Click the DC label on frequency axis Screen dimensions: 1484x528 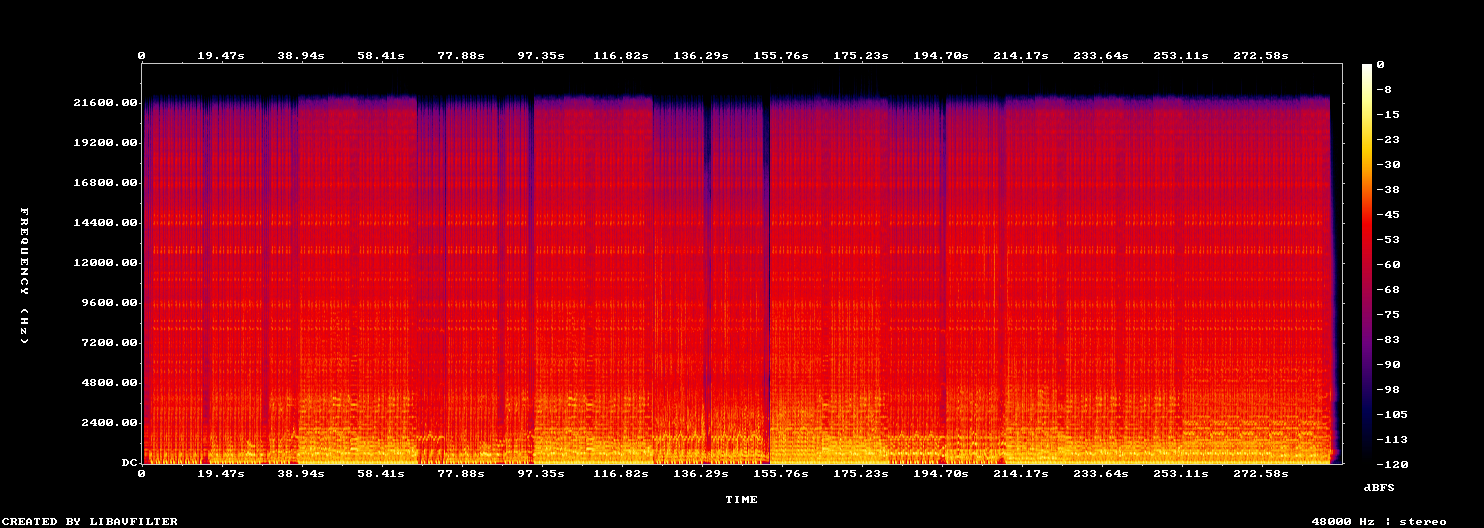(129, 463)
